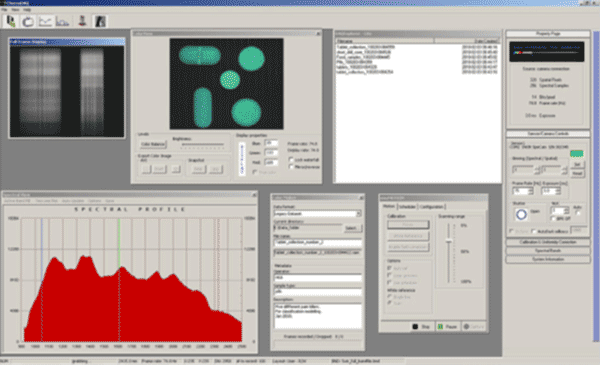Expand the Spectral Bands section
Screen dimensions: 600x365
[548, 251]
